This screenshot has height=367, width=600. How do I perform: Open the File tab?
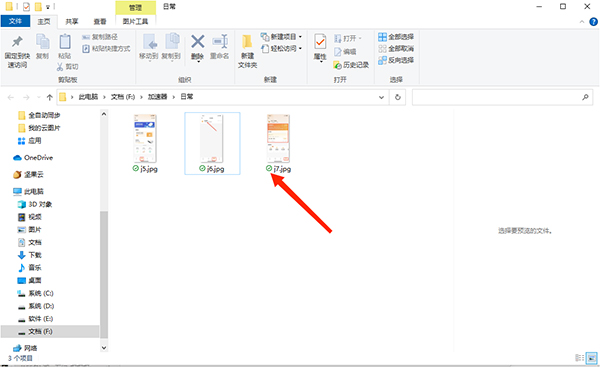15,21
